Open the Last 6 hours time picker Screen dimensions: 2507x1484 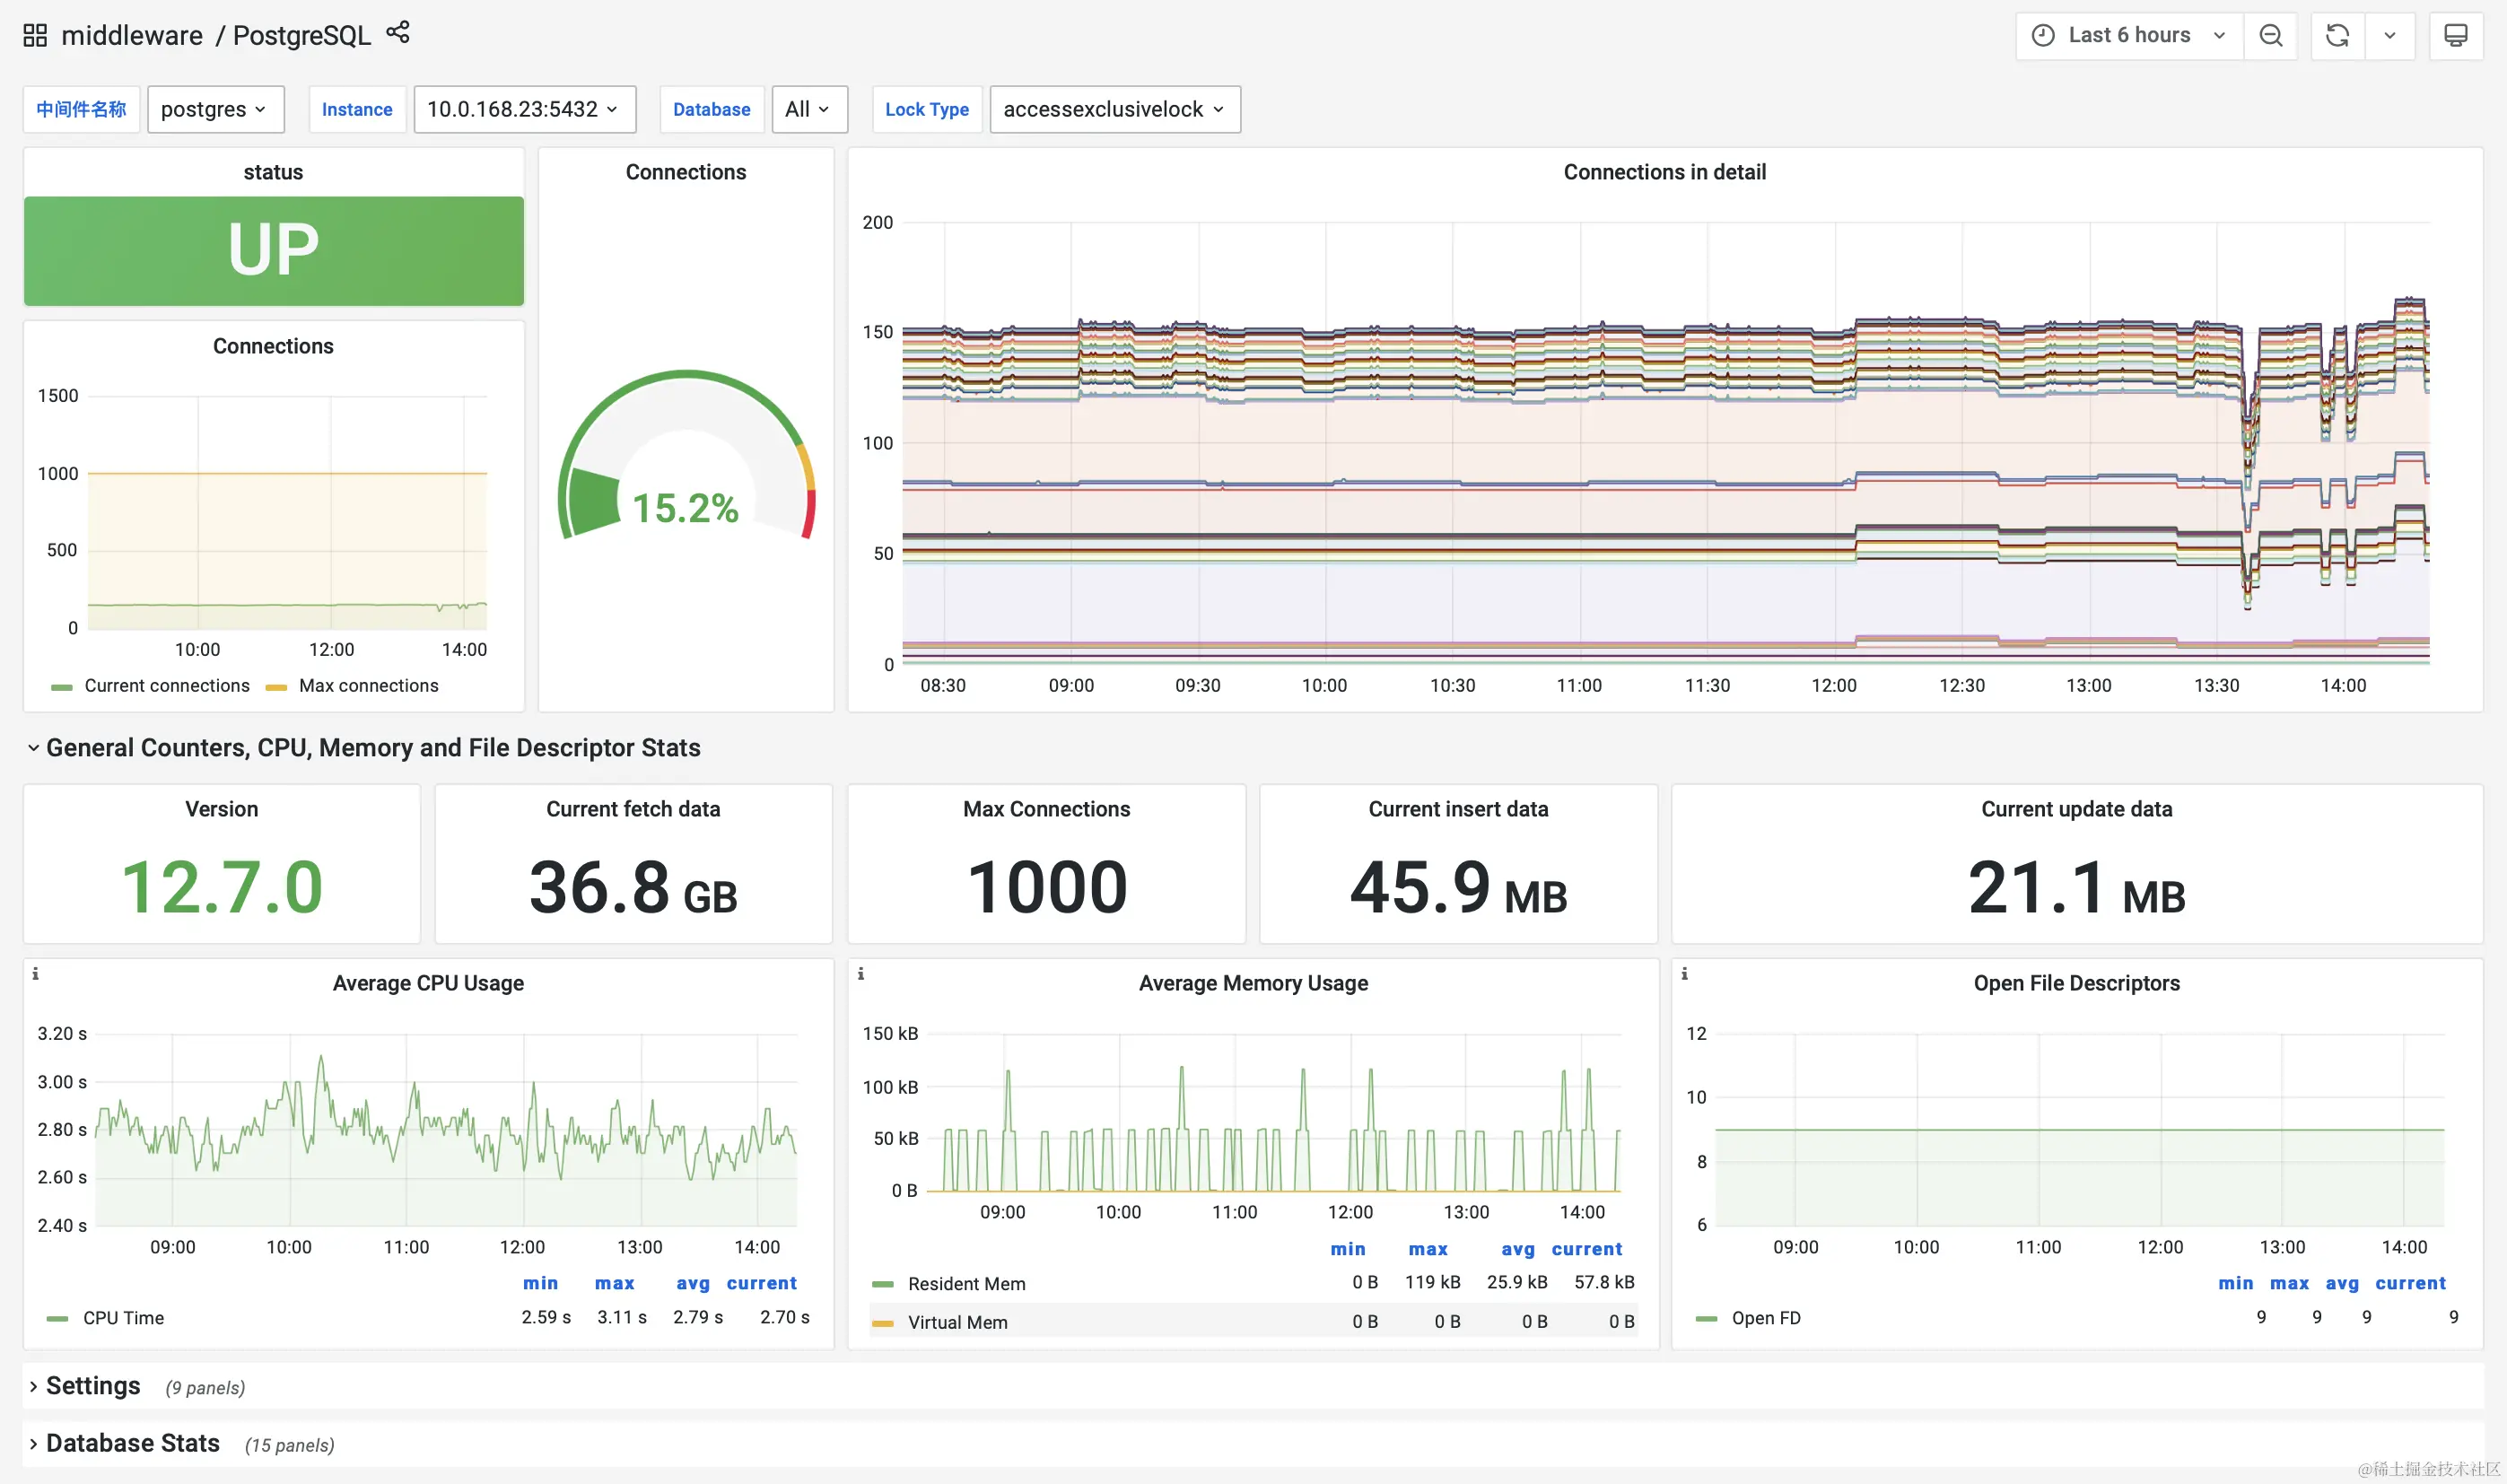click(x=2128, y=36)
